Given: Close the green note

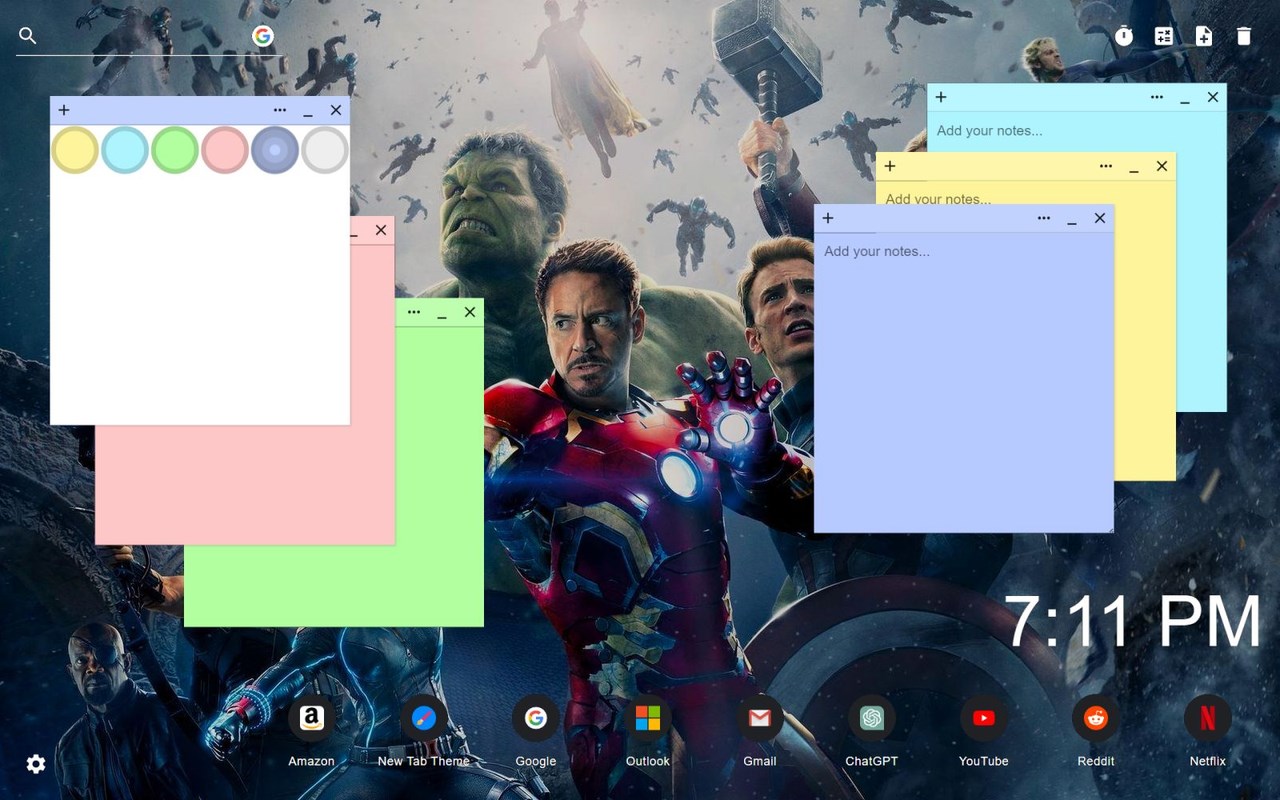Looking at the screenshot, I should pos(470,312).
